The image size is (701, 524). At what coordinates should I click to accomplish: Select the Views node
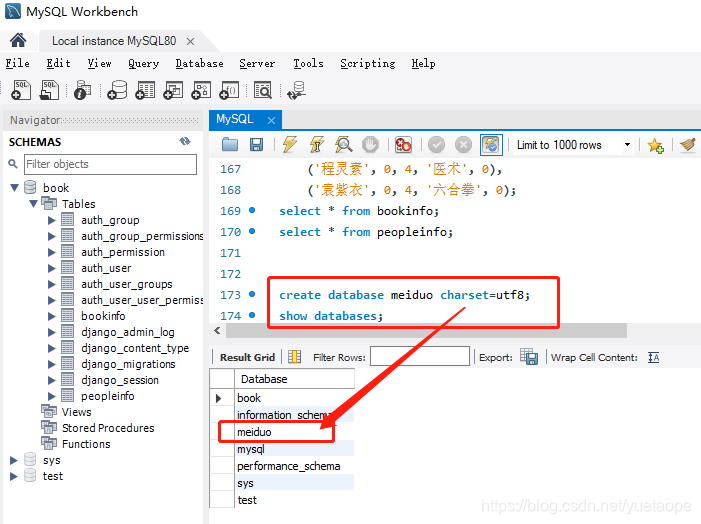(76, 412)
